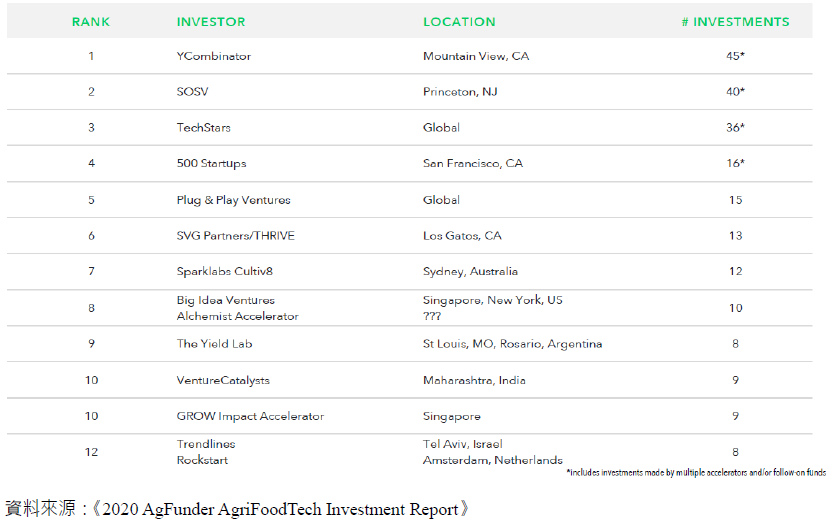833x523 pixels.
Task: Click rank 1 cell
Action: tap(91, 56)
